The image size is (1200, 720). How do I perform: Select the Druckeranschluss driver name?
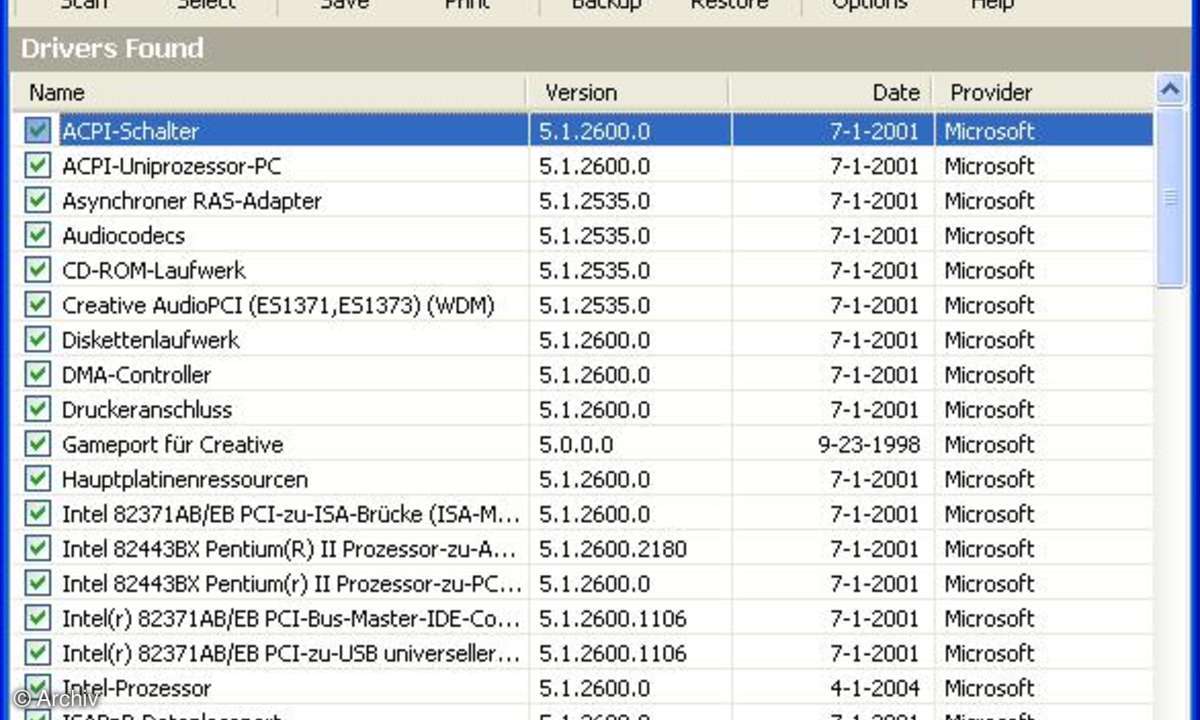coord(147,410)
